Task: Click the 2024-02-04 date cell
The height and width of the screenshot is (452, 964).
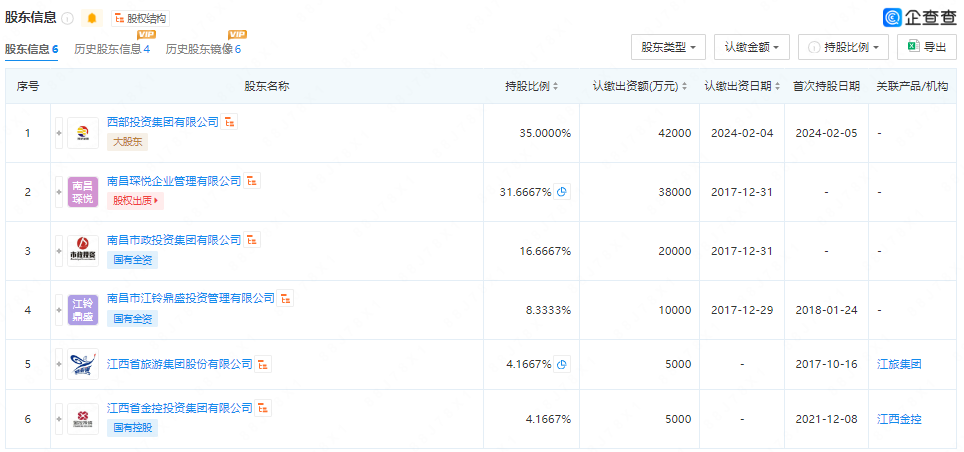Action: tap(742, 133)
